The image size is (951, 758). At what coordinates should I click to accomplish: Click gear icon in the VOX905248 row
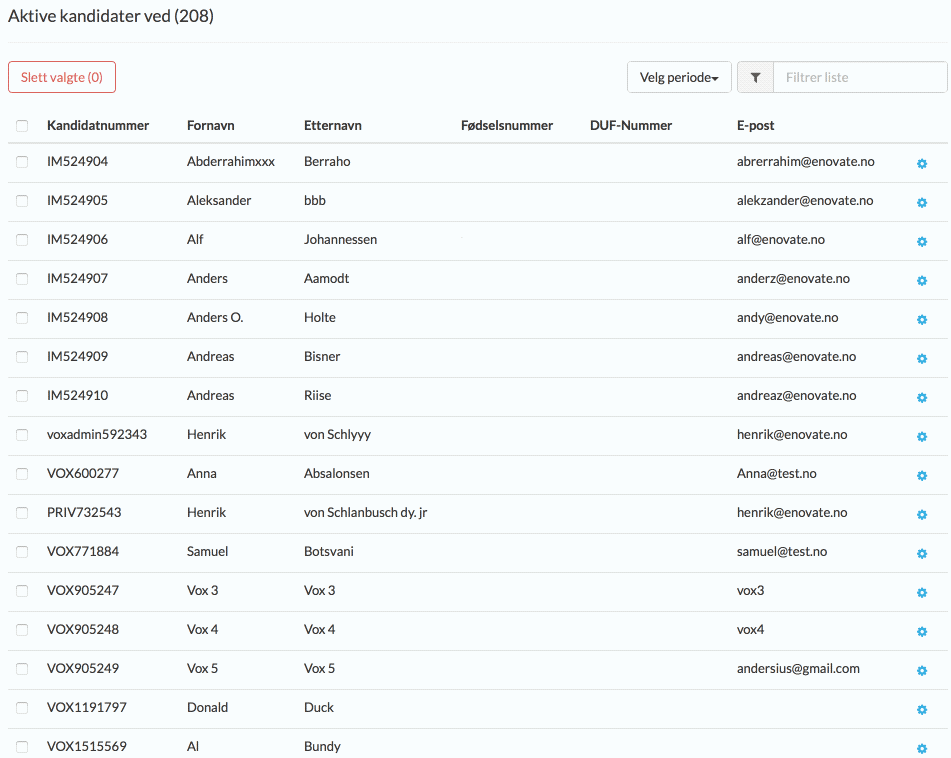[922, 631]
